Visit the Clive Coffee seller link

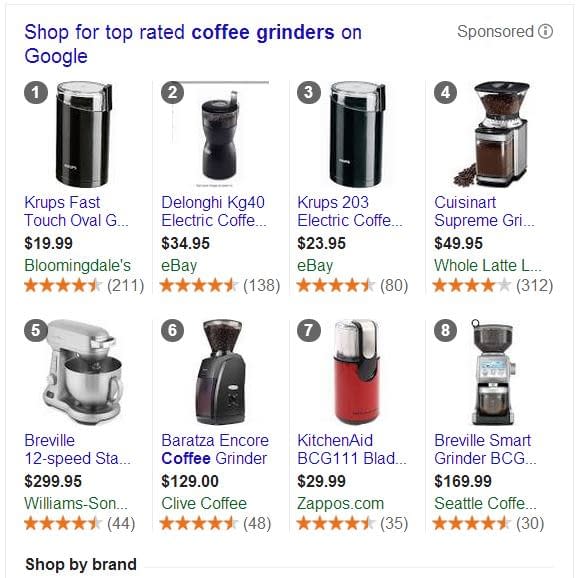click(x=204, y=503)
